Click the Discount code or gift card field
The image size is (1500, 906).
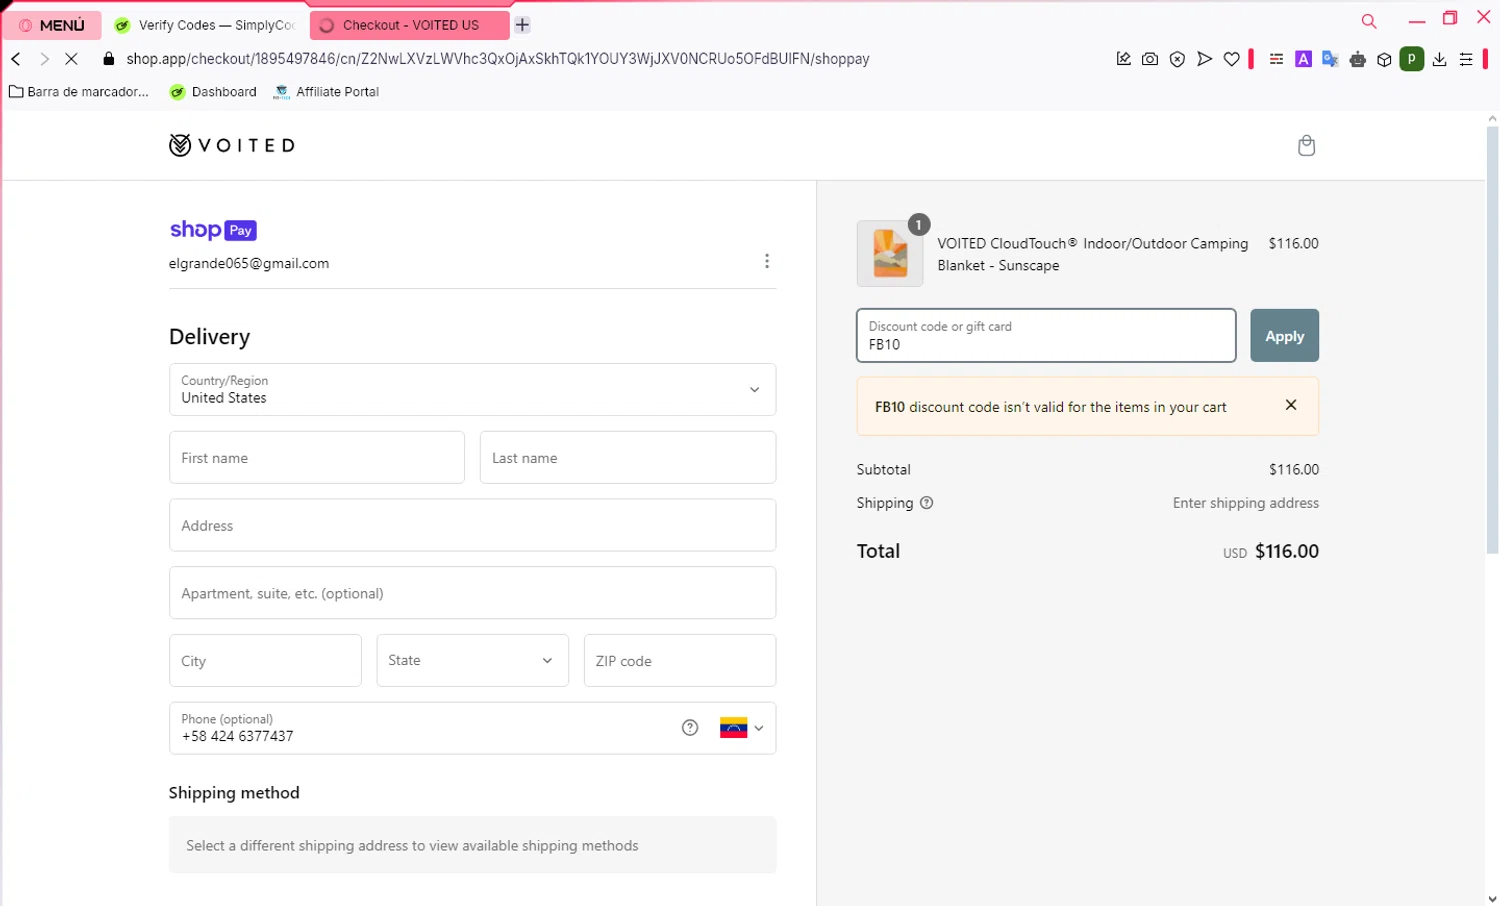(1046, 335)
